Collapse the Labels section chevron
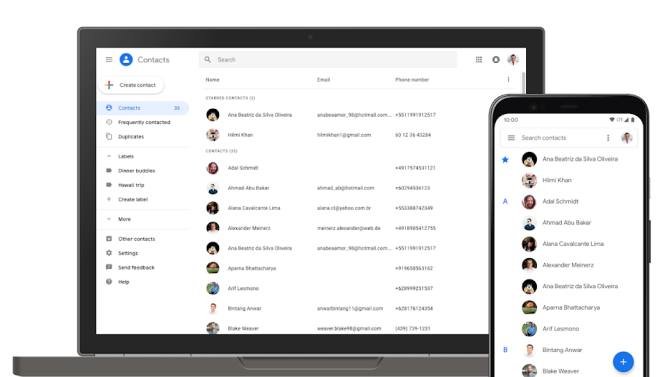The height and width of the screenshot is (377, 670). tap(109, 156)
